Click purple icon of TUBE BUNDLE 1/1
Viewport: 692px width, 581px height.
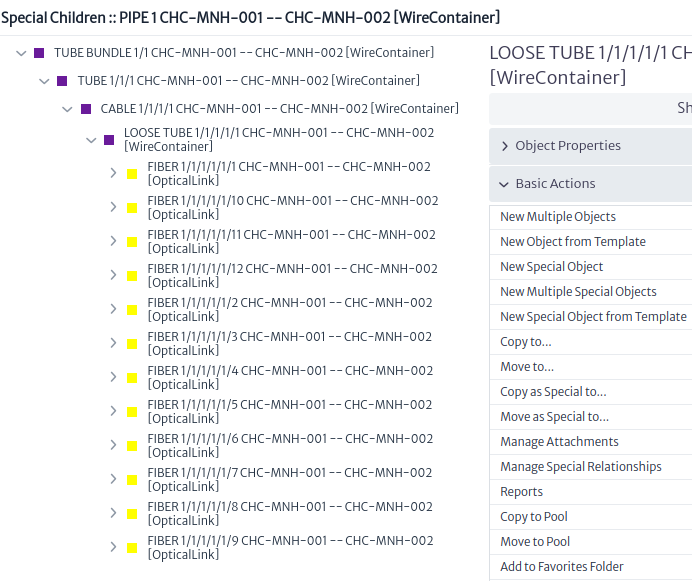pyautogui.click(x=39, y=53)
